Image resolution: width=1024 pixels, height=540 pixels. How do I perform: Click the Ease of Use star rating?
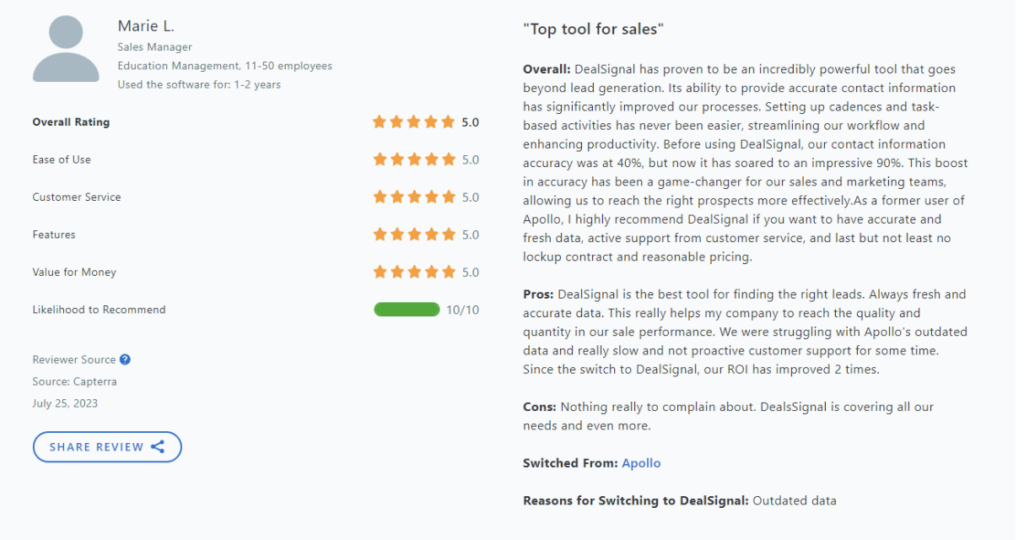413,159
